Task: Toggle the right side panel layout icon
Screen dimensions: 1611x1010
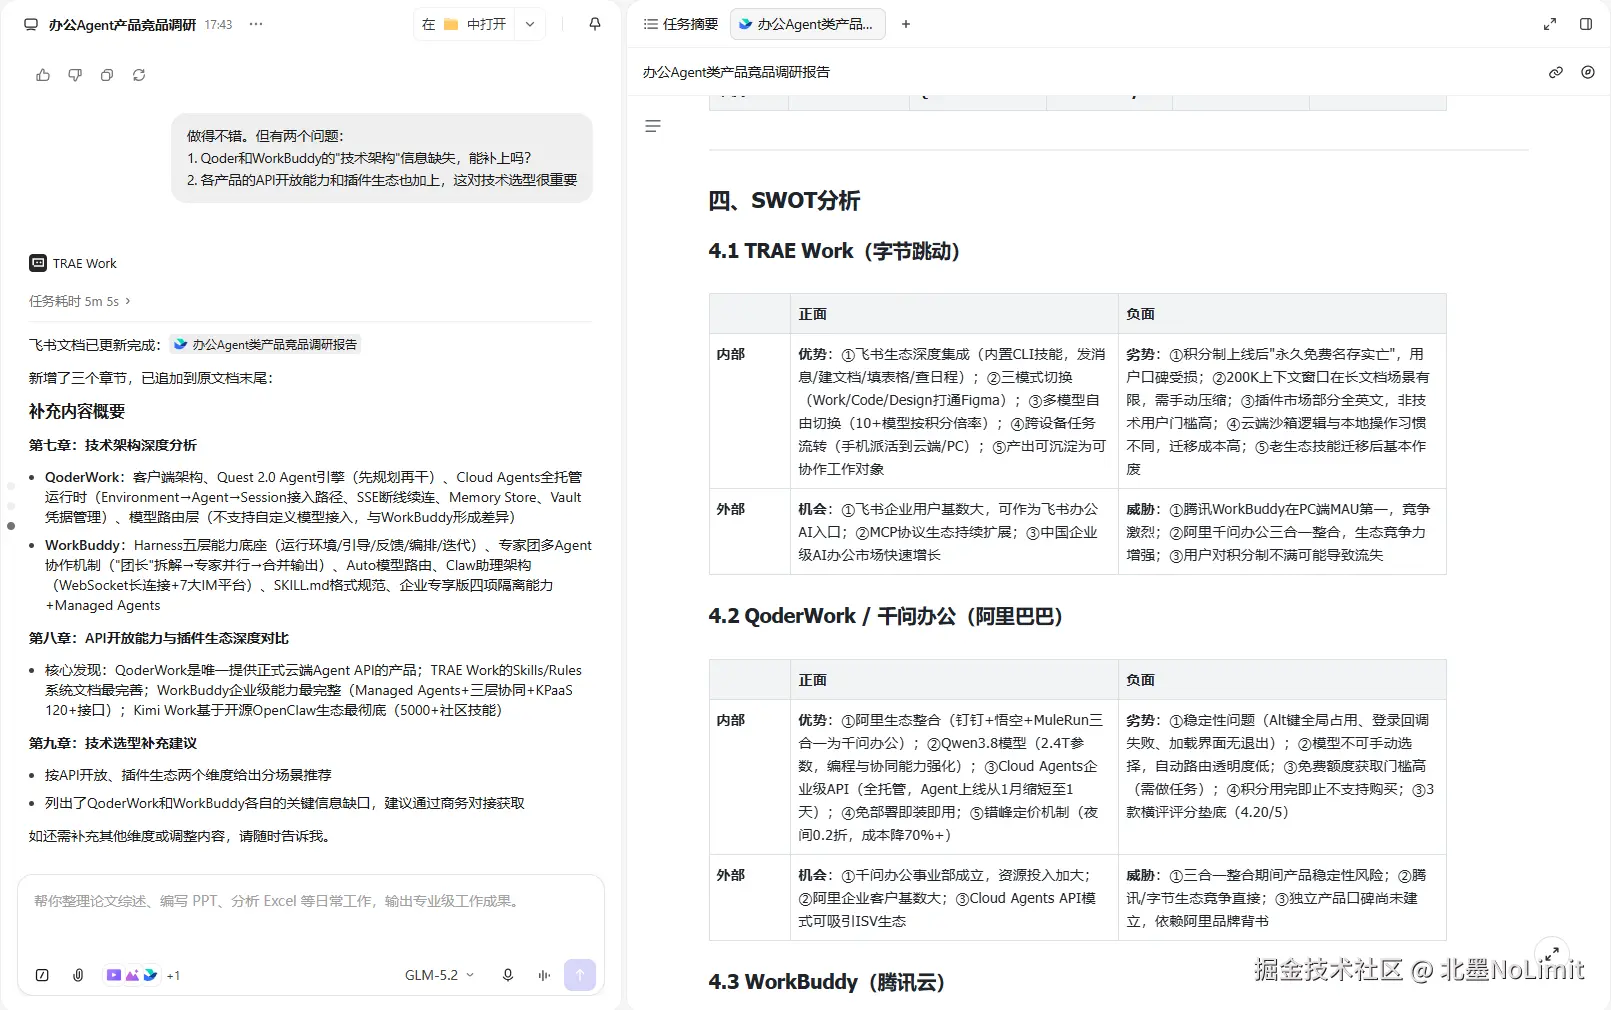Action: 1586,24
